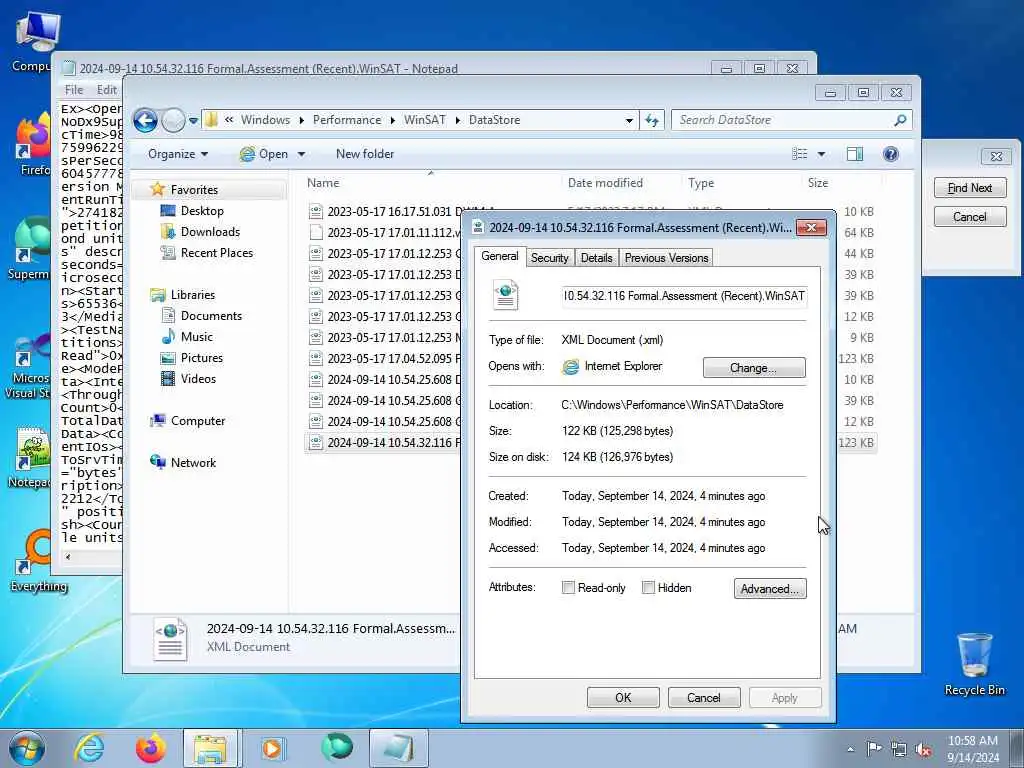Click New folder in Explorer toolbar
1024x768 pixels.
[x=364, y=154]
